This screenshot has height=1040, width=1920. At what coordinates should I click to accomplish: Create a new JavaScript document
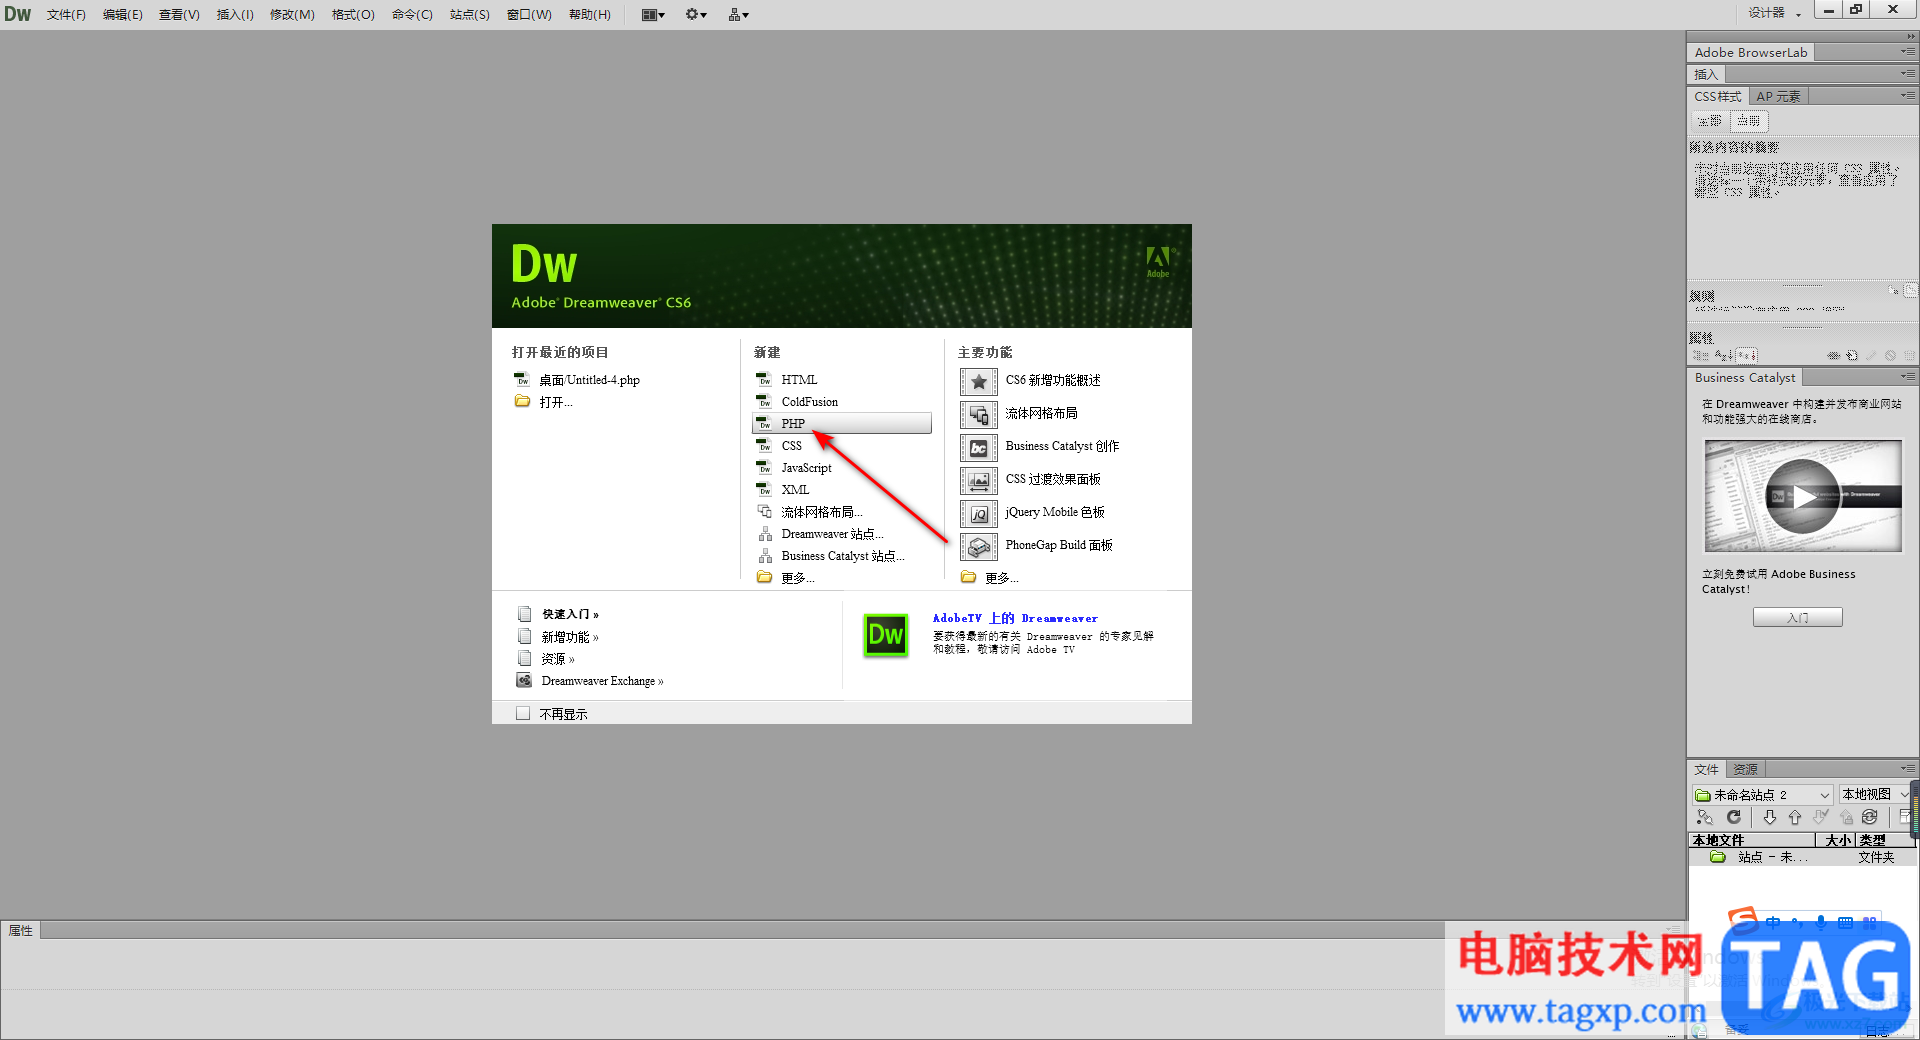click(806, 468)
